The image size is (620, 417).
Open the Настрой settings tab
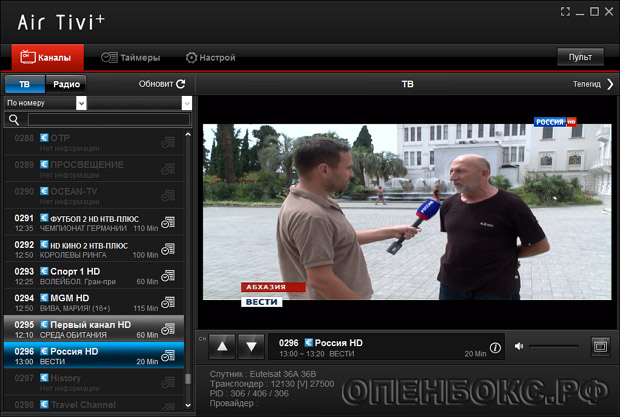point(210,58)
